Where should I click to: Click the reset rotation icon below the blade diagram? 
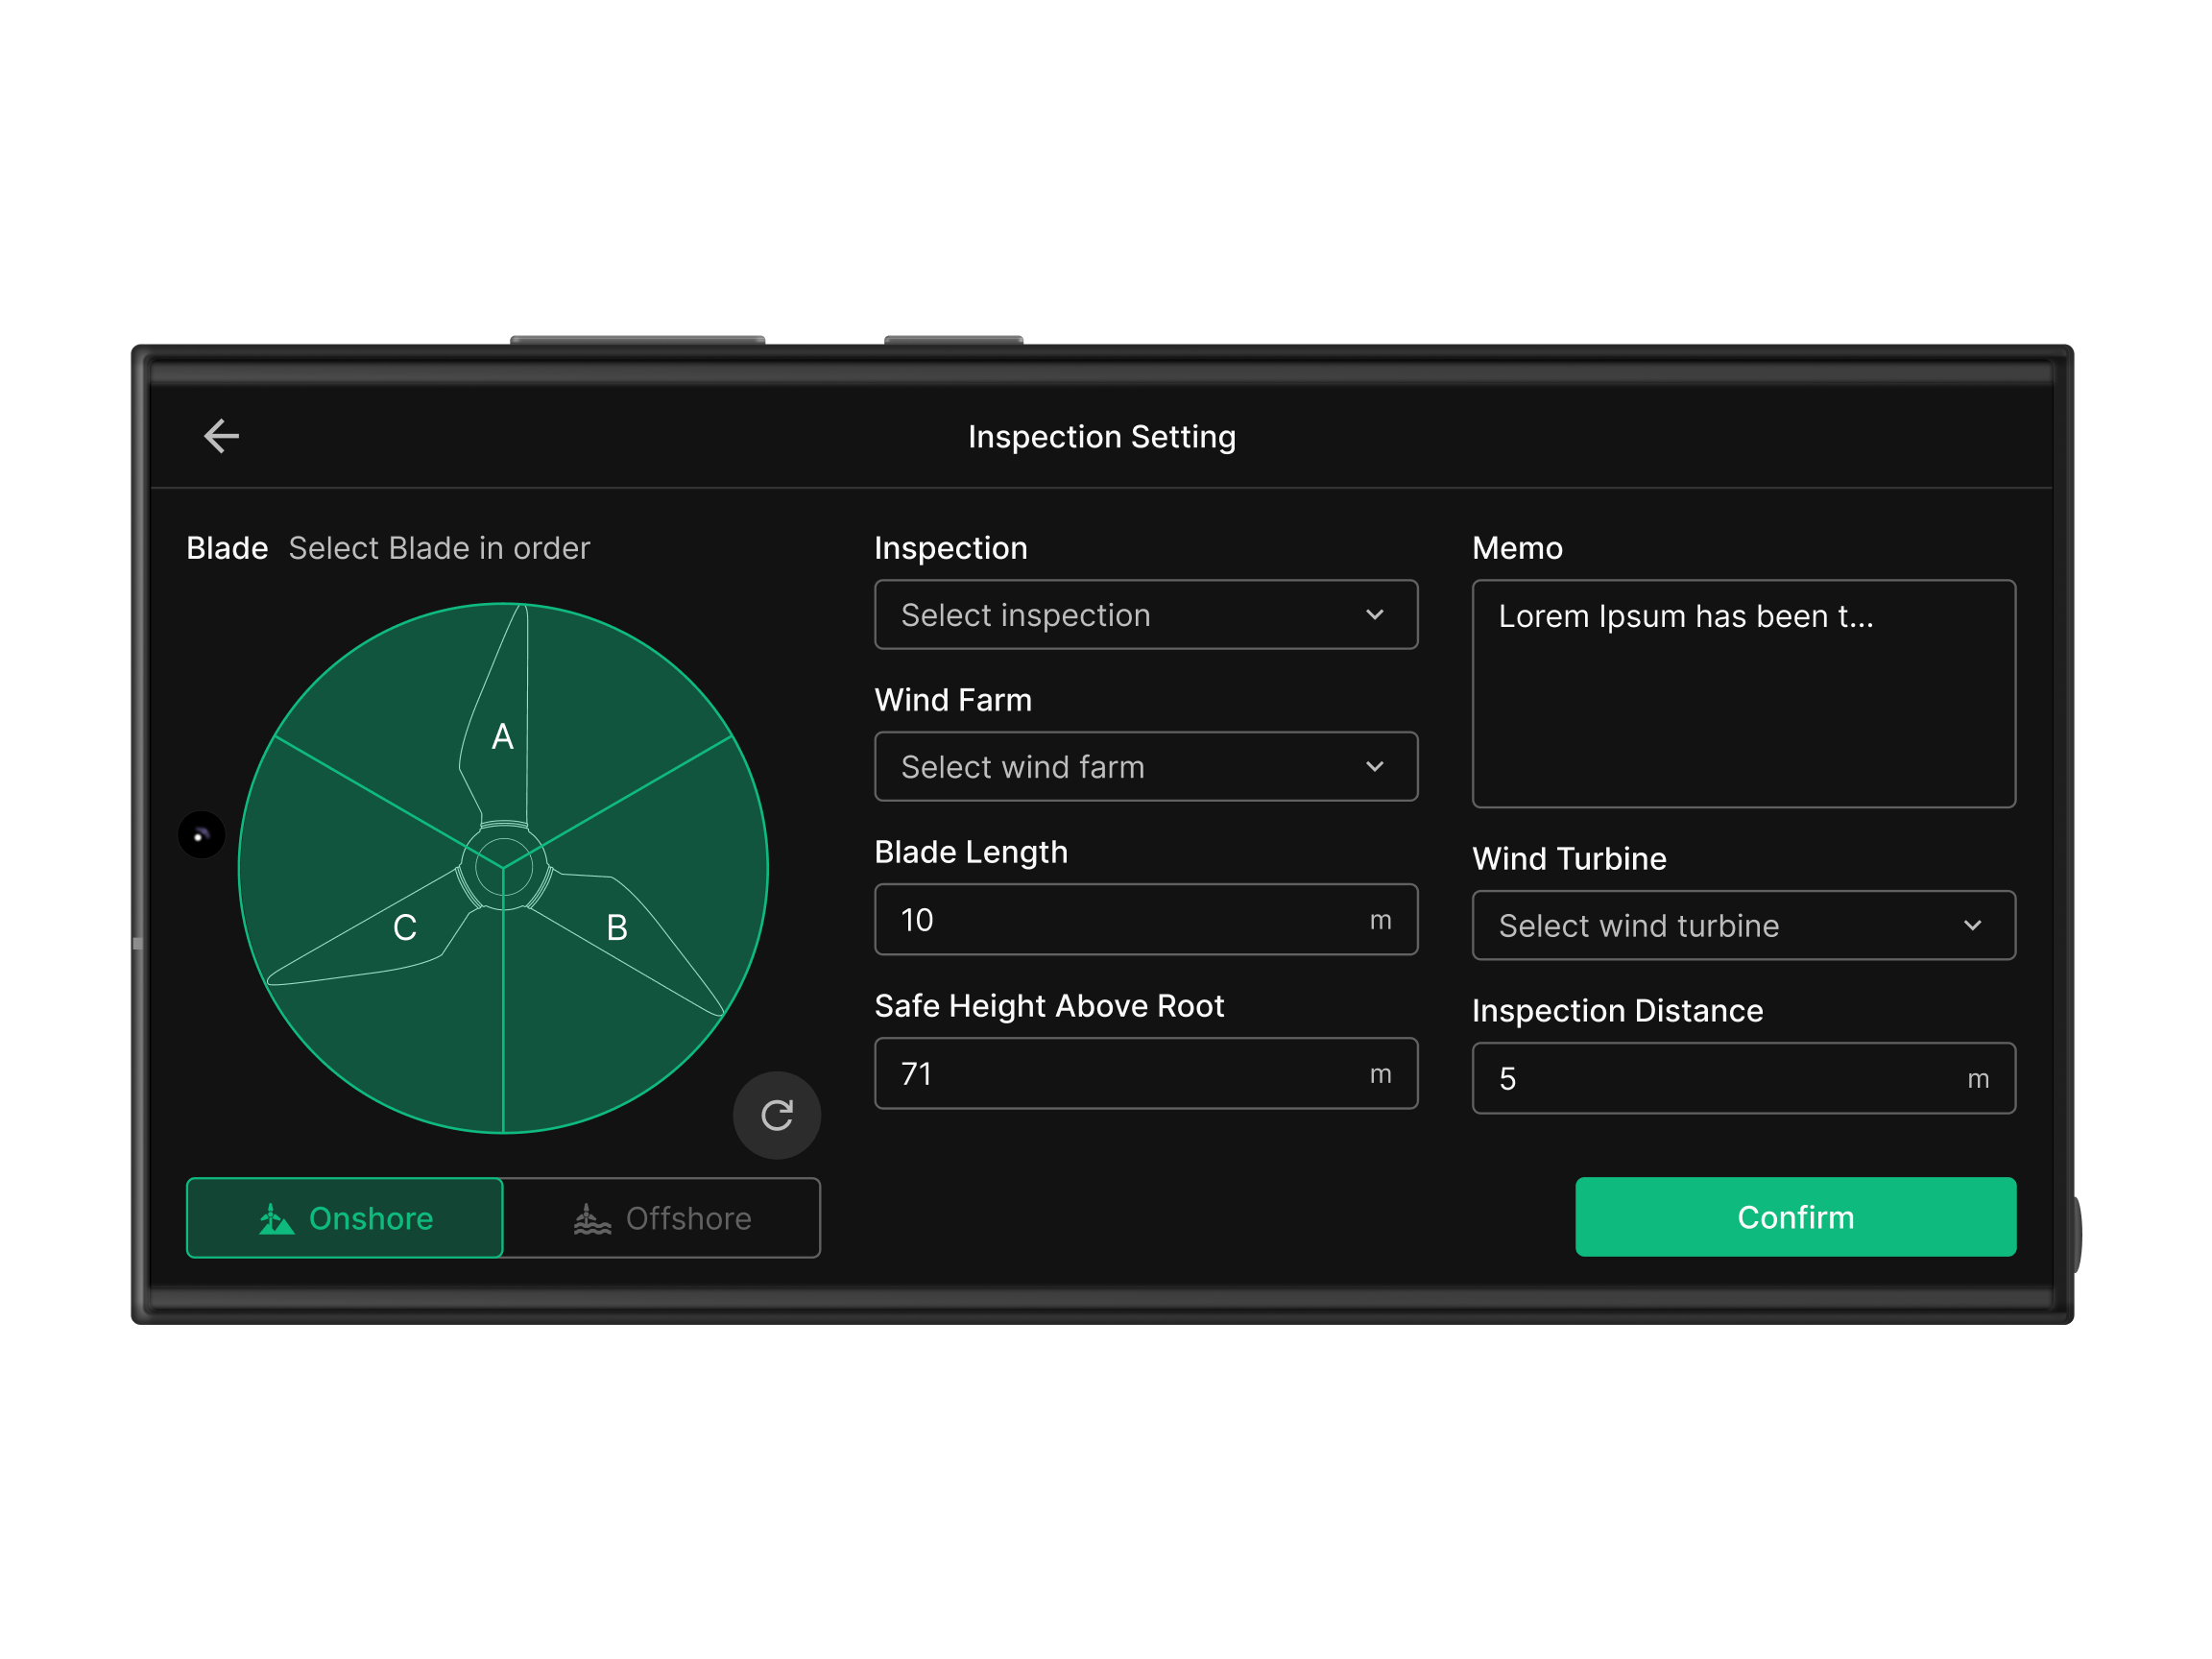[776, 1115]
